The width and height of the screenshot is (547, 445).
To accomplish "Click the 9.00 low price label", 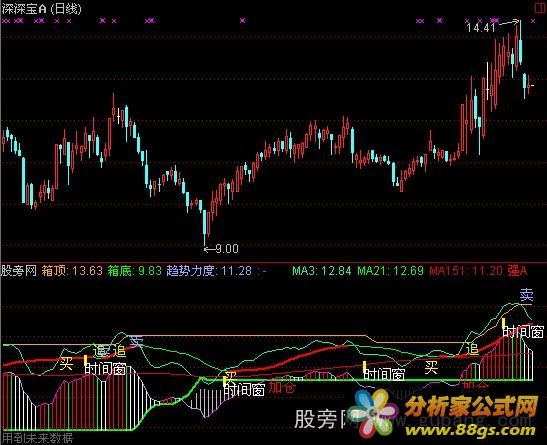I will pyautogui.click(x=227, y=249).
